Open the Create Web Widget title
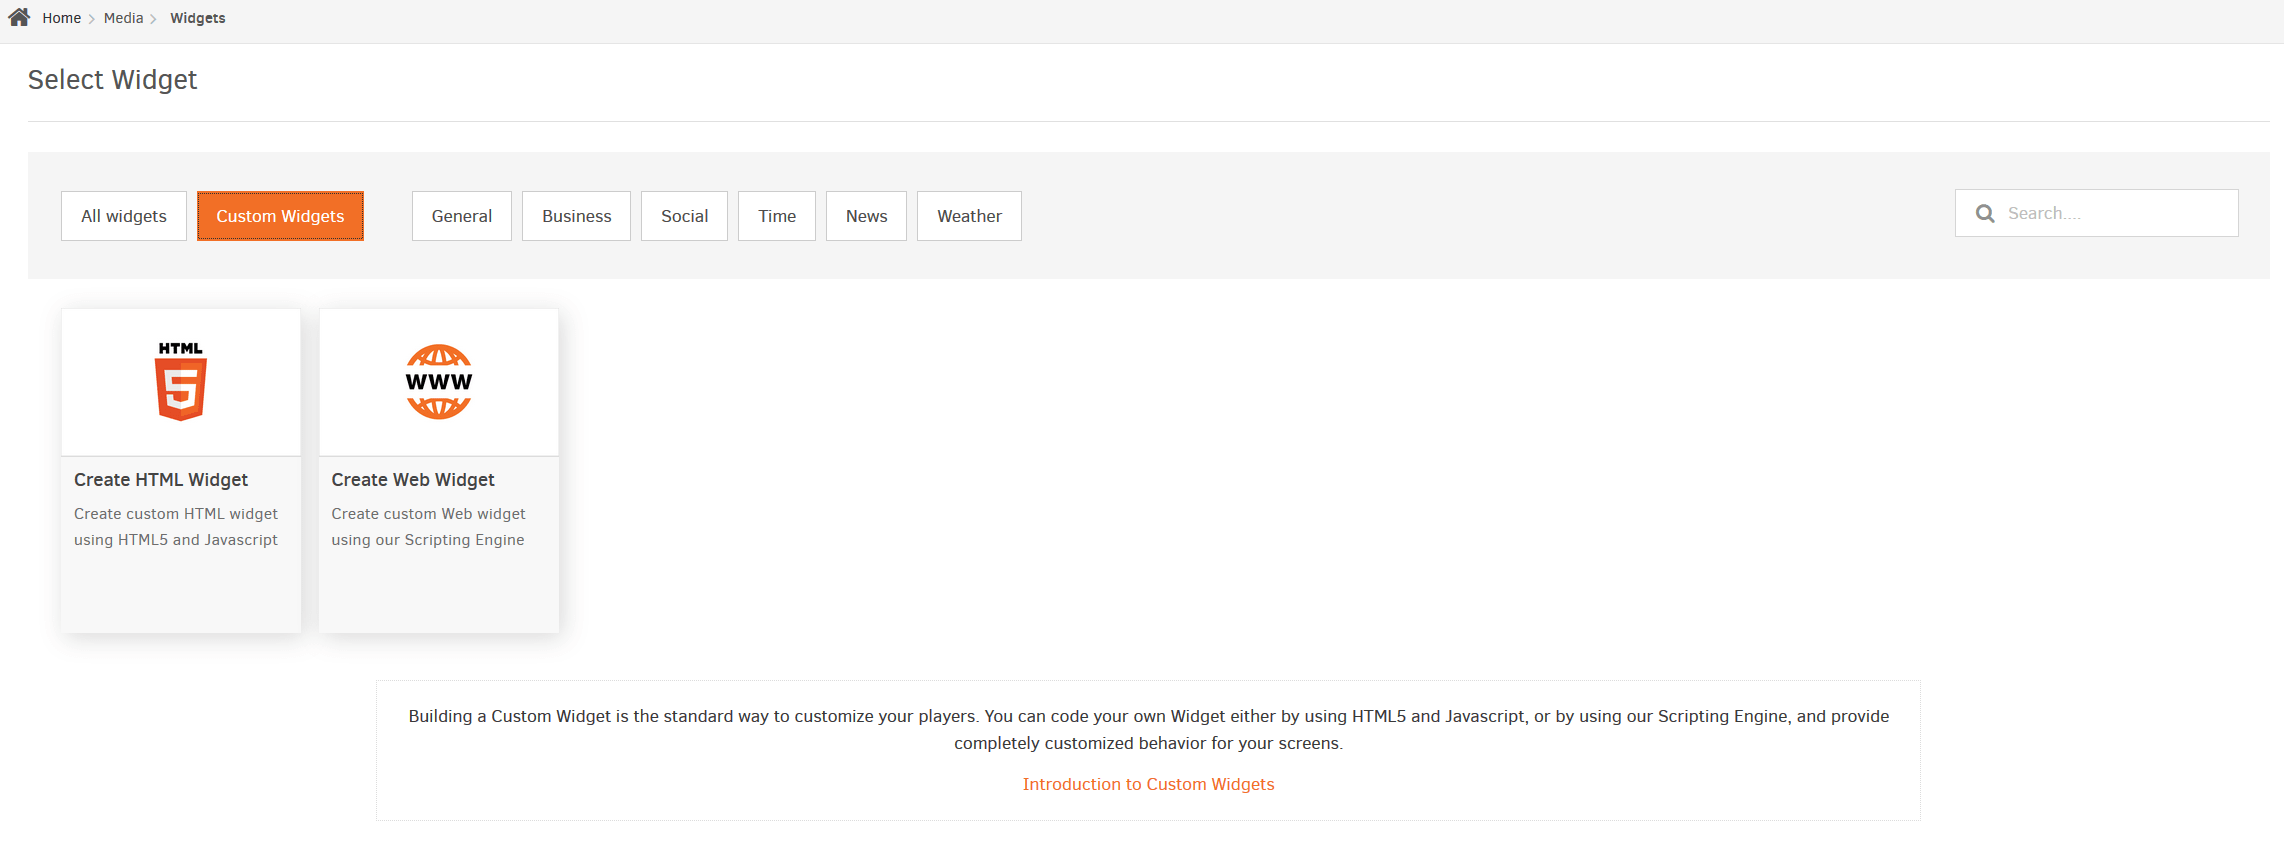The width and height of the screenshot is (2284, 851). point(413,480)
